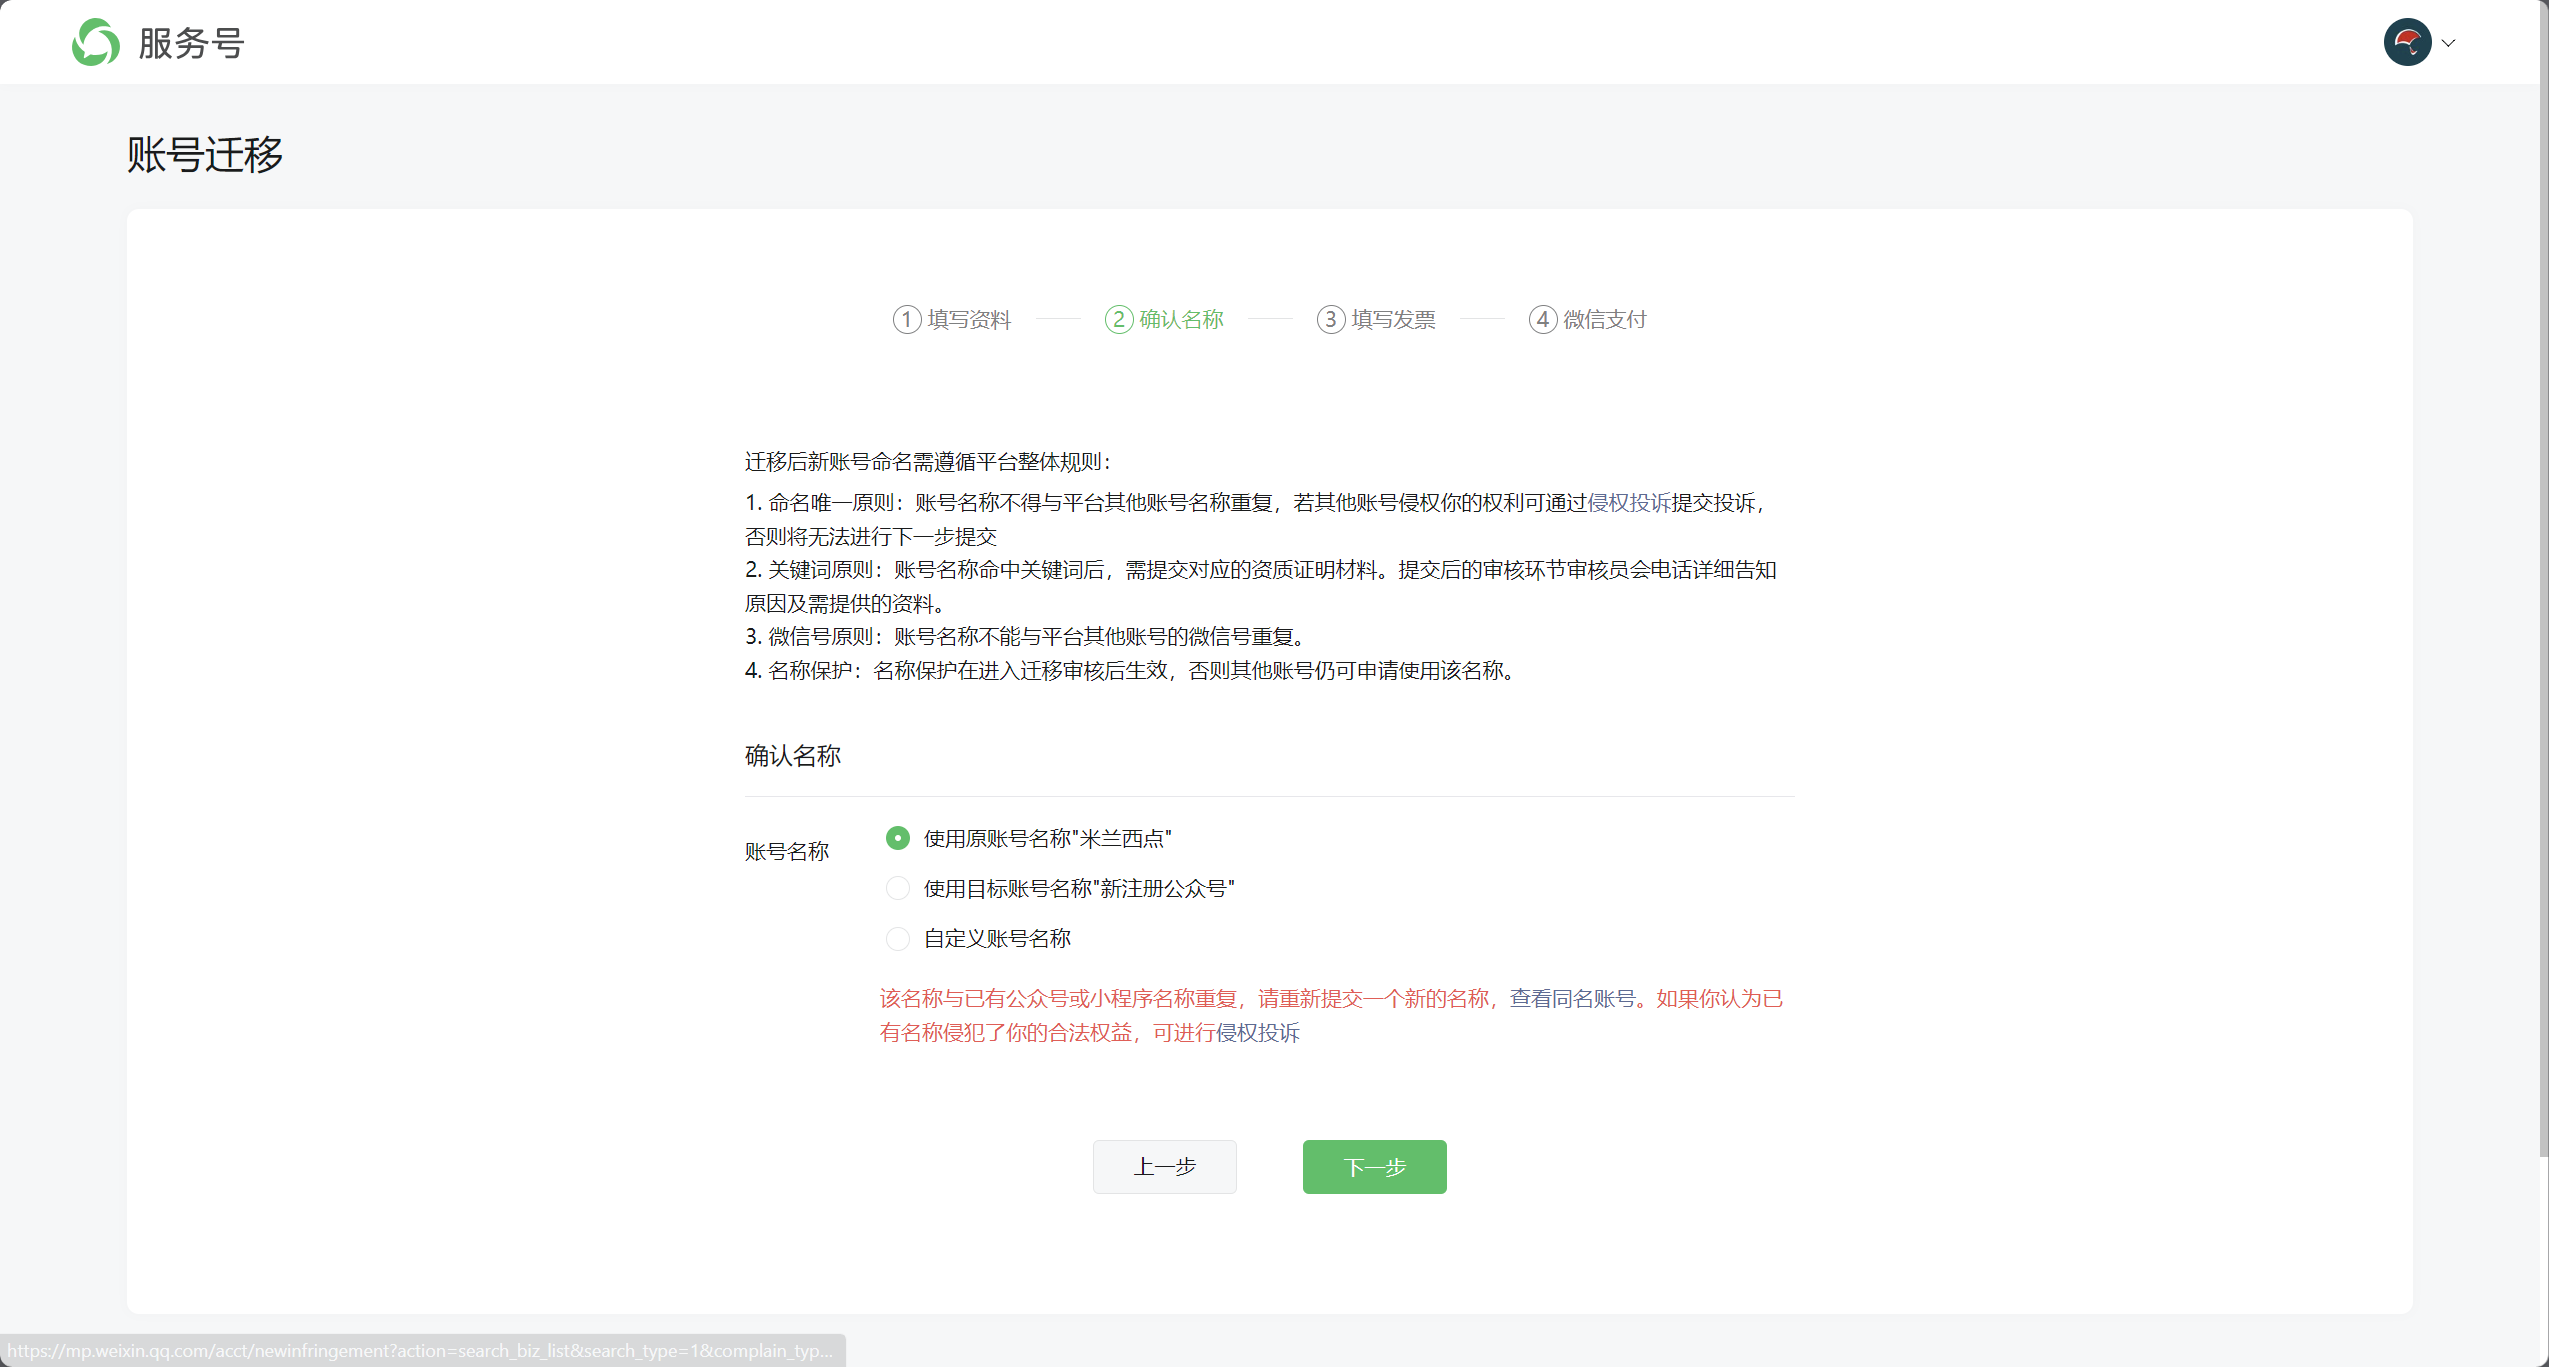Select radio 使用原账号名称"米兰西点"
The height and width of the screenshot is (1367, 2549).
(898, 838)
